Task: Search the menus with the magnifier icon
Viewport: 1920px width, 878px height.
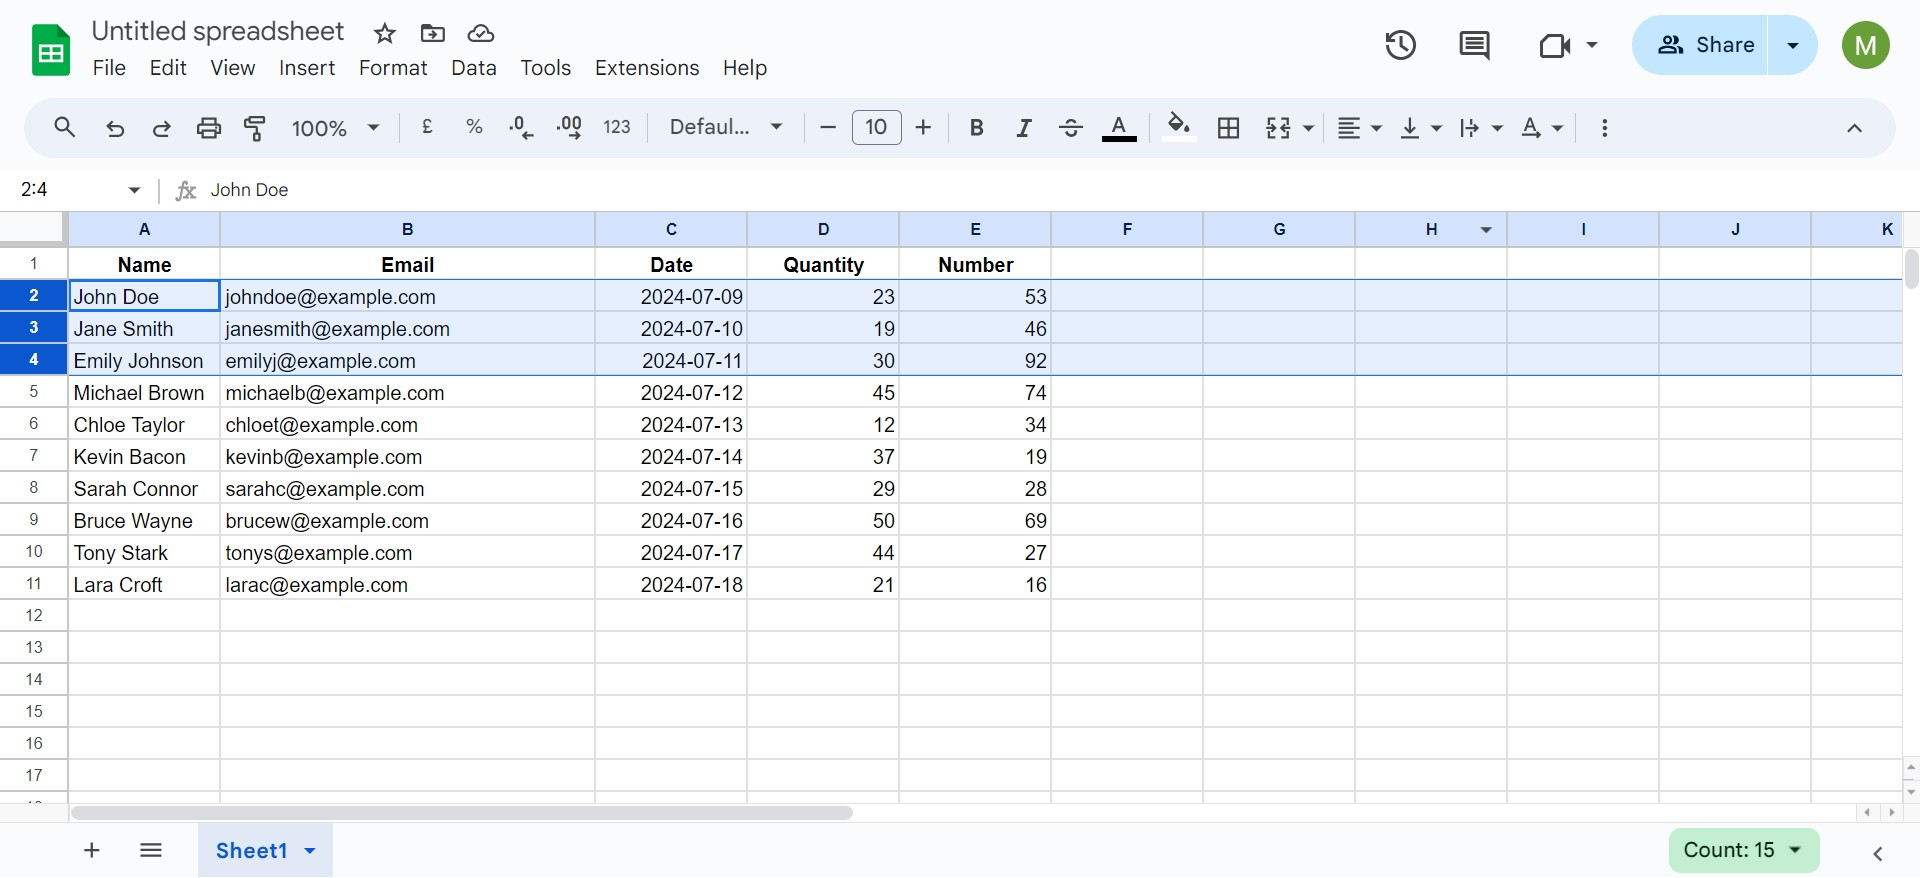Action: click(65, 127)
